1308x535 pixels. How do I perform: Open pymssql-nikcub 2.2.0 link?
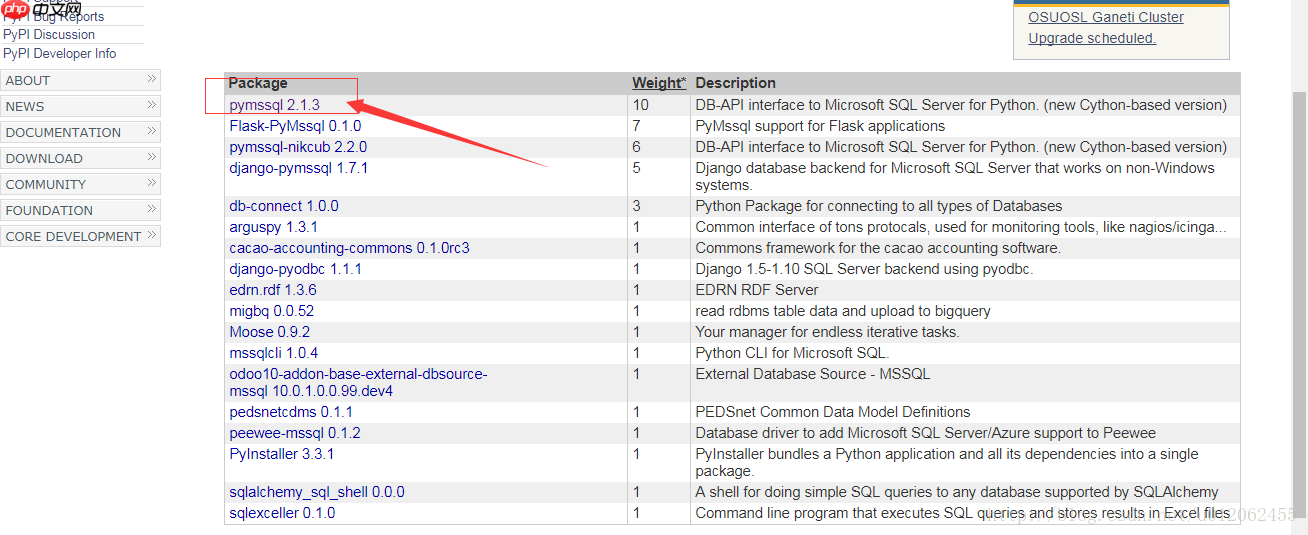[x=298, y=147]
